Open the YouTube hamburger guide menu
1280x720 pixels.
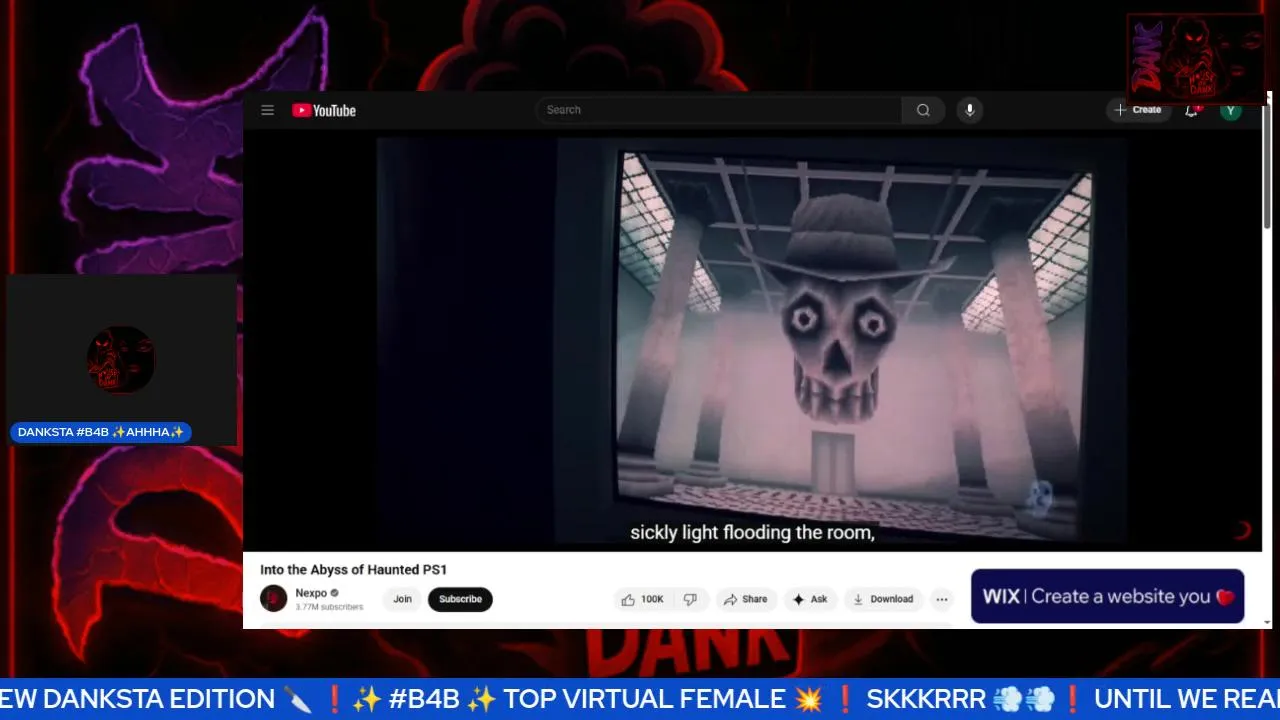click(x=267, y=110)
